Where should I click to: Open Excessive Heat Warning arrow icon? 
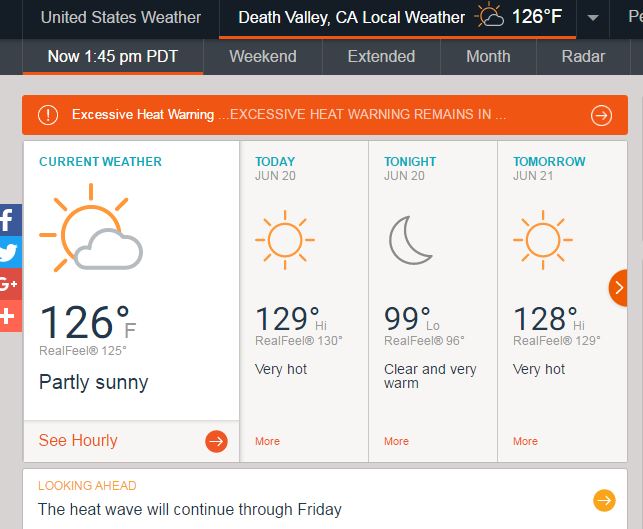(601, 116)
